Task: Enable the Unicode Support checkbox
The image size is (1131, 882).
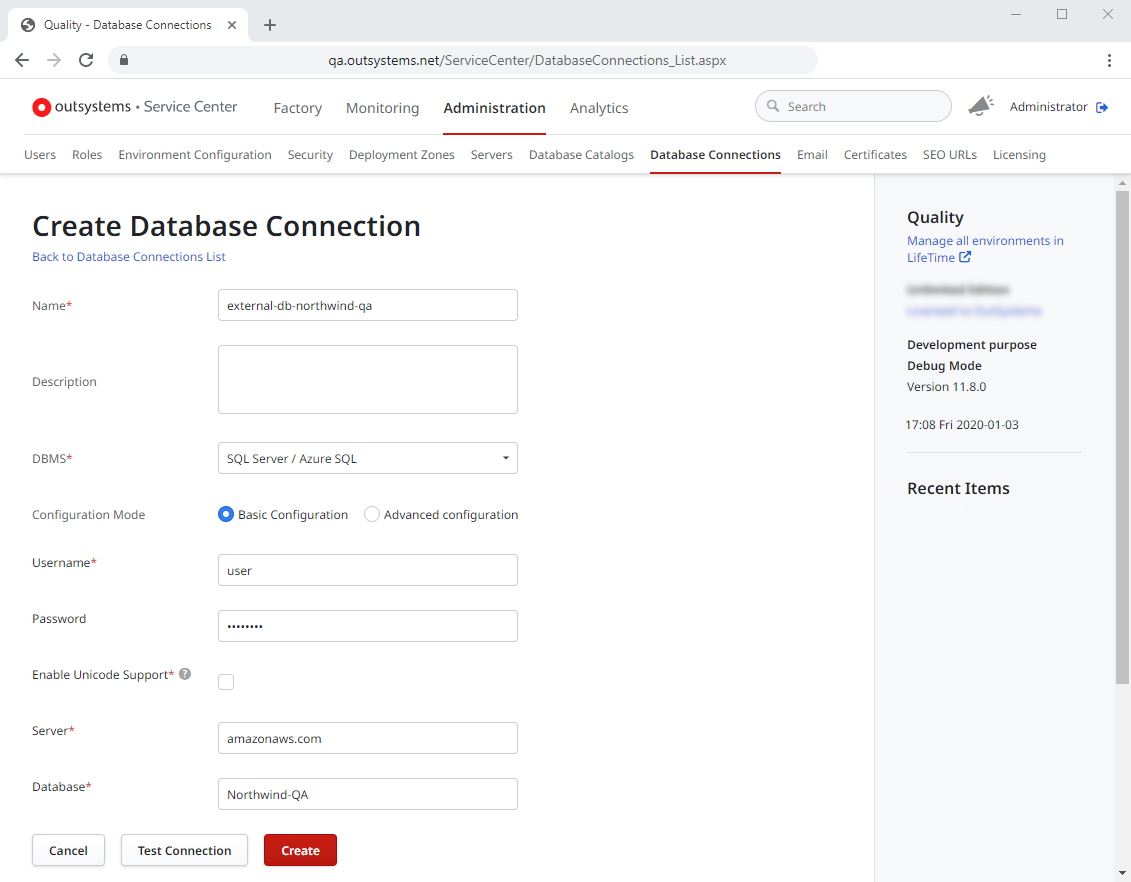Action: point(226,681)
